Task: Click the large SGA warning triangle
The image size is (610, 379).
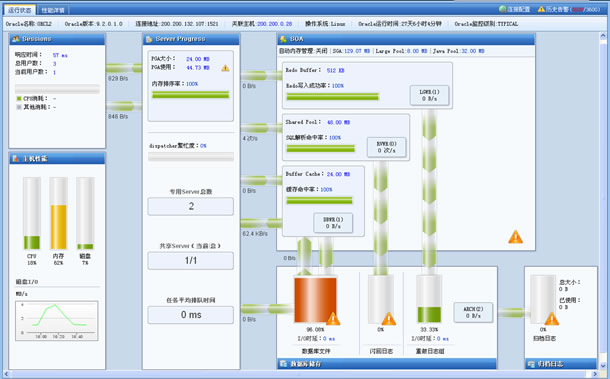Action: click(x=515, y=237)
